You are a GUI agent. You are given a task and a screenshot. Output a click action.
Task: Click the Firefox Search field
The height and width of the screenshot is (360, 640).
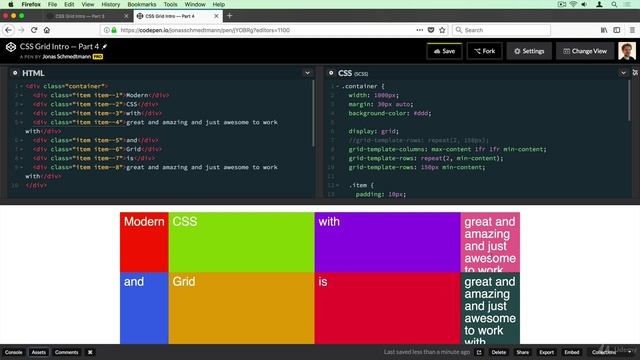point(501,30)
